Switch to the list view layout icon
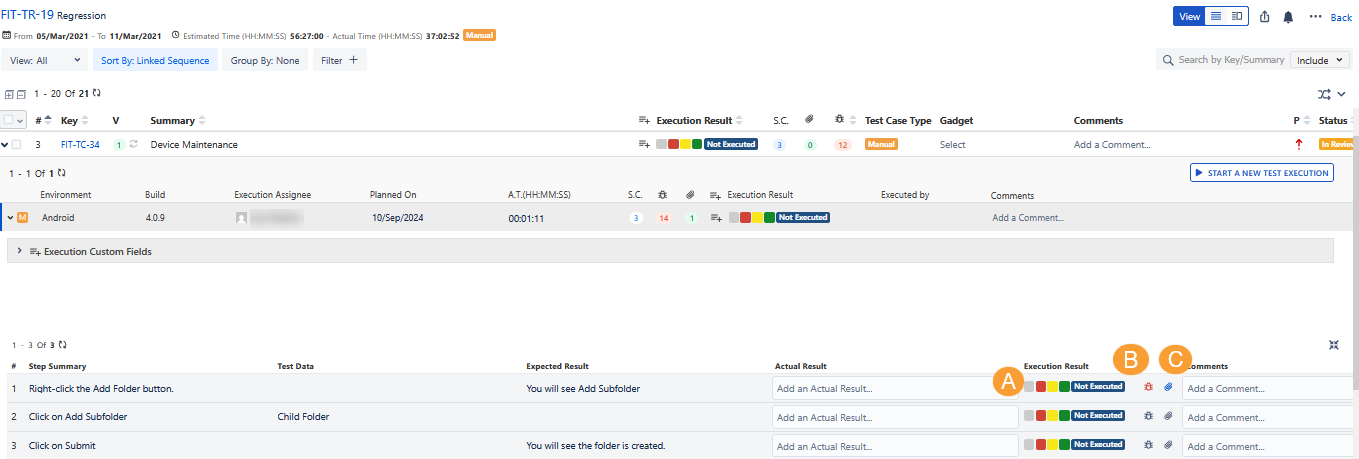 (1216, 16)
